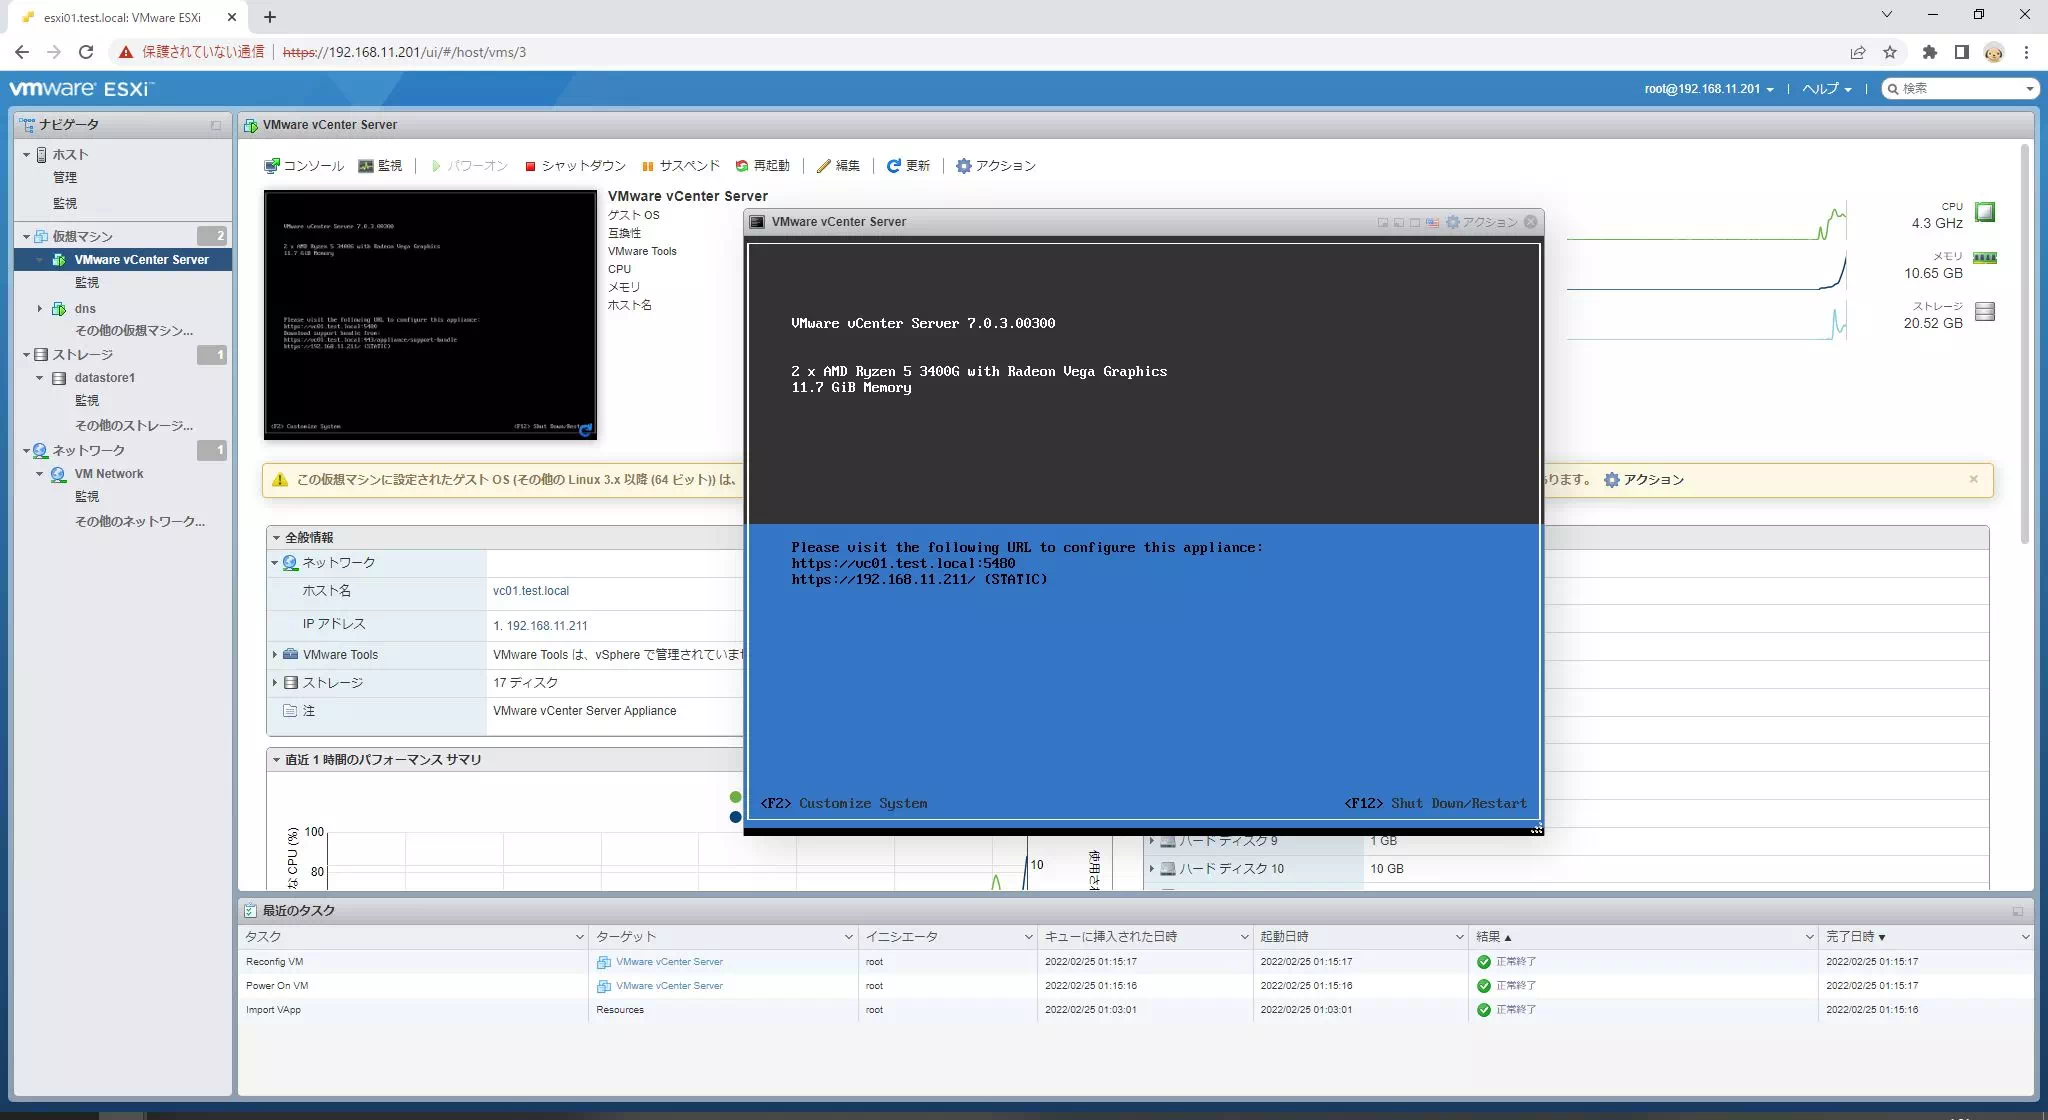Select datastore1 in the navigator

pyautogui.click(x=104, y=378)
